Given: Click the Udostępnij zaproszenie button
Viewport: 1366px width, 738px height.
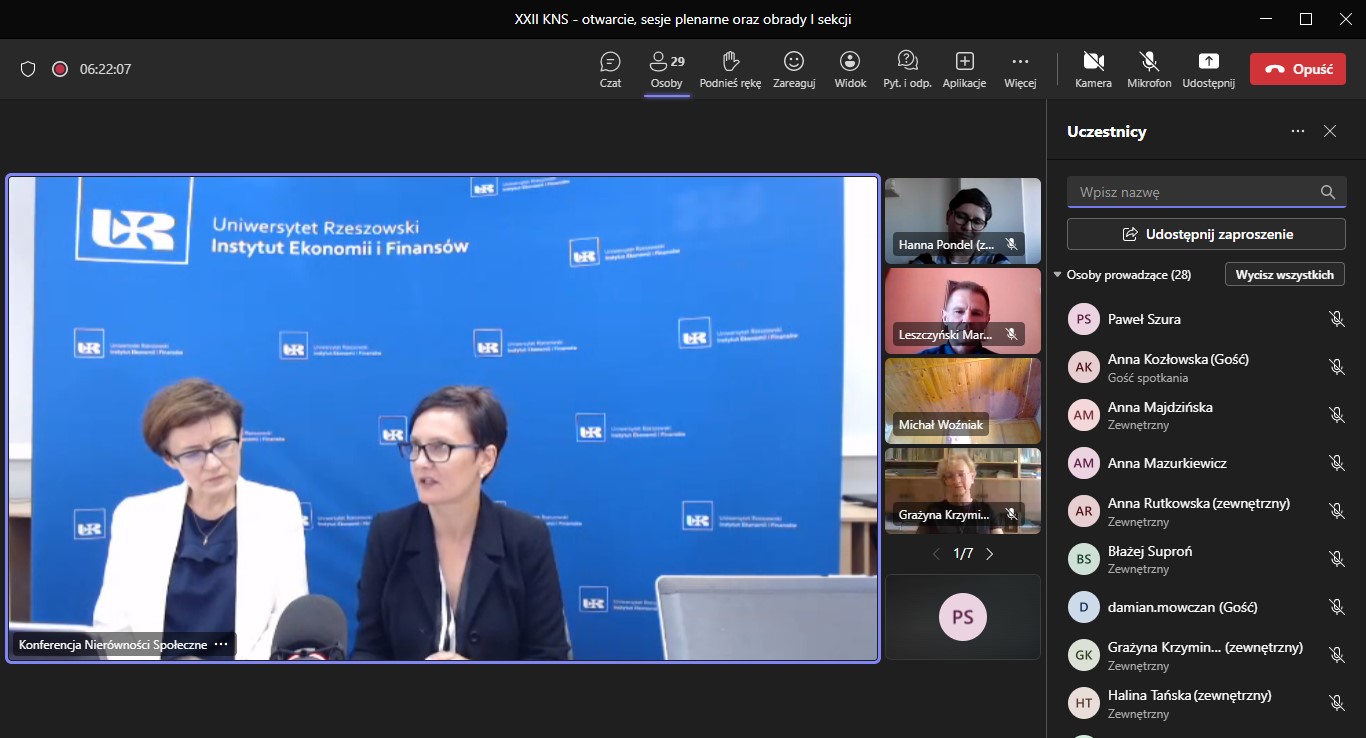Looking at the screenshot, I should pos(1206,234).
